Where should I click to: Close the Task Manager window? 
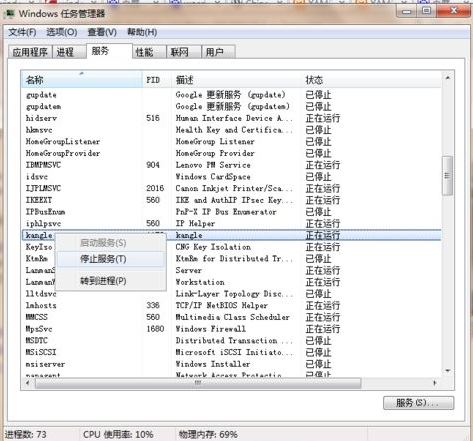coord(453,11)
